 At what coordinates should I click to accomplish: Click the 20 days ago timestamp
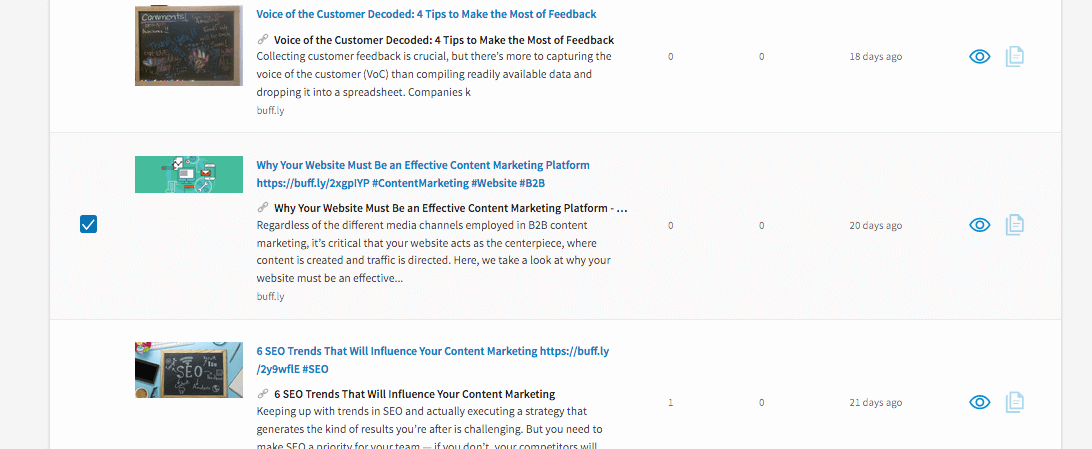pyautogui.click(x=875, y=226)
